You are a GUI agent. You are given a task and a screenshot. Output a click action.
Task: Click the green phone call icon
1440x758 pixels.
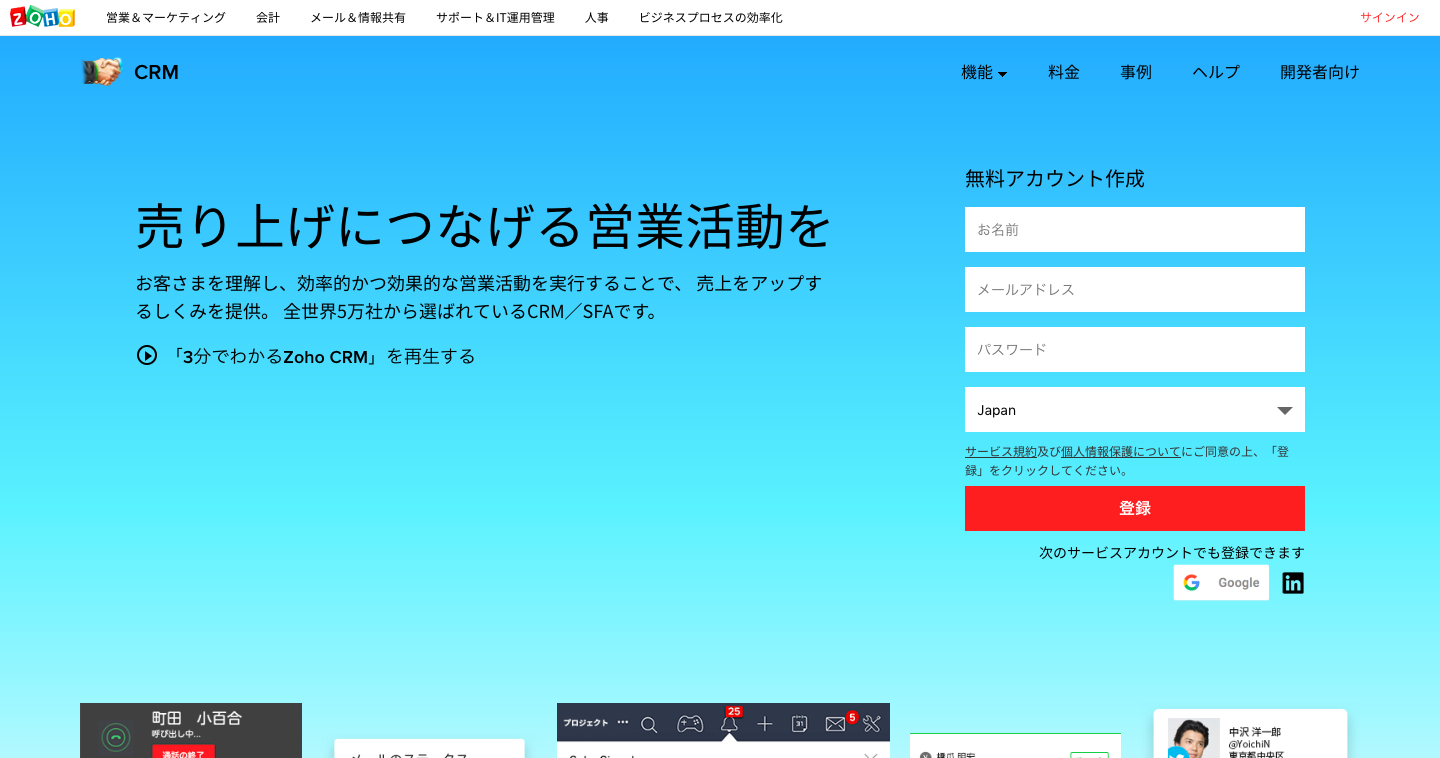point(117,738)
